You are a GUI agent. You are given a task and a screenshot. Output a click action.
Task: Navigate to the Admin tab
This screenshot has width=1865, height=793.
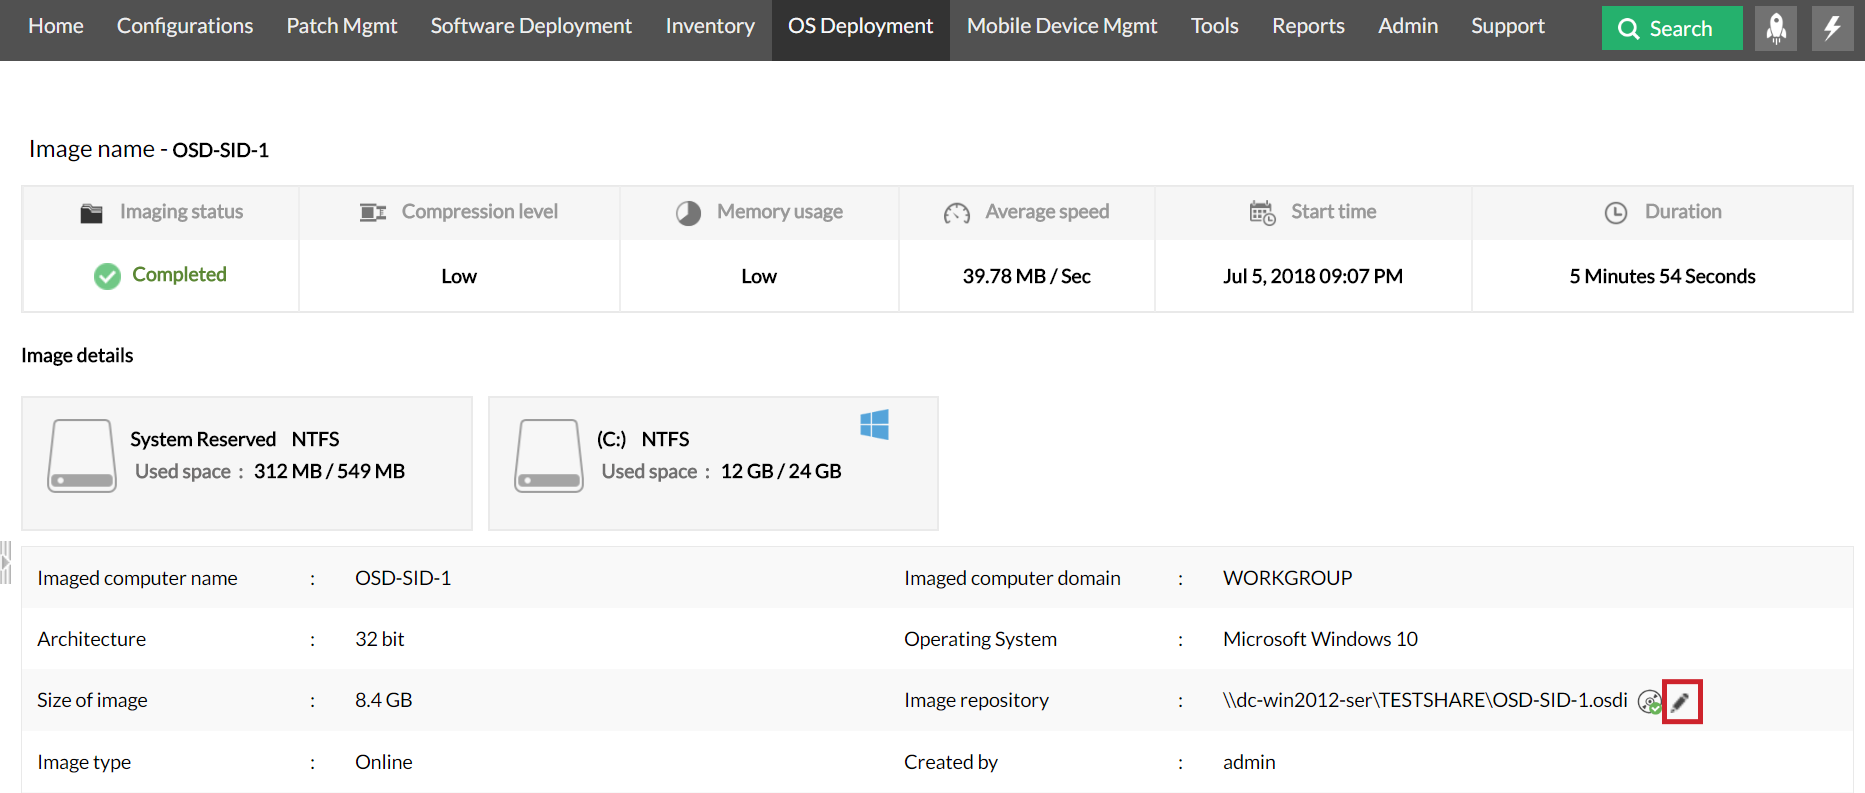[1407, 26]
